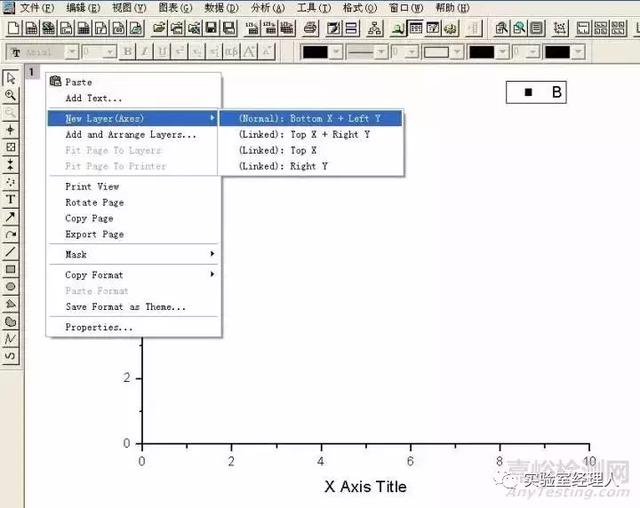Open the line style dropdown
The image size is (640, 508).
[381, 52]
